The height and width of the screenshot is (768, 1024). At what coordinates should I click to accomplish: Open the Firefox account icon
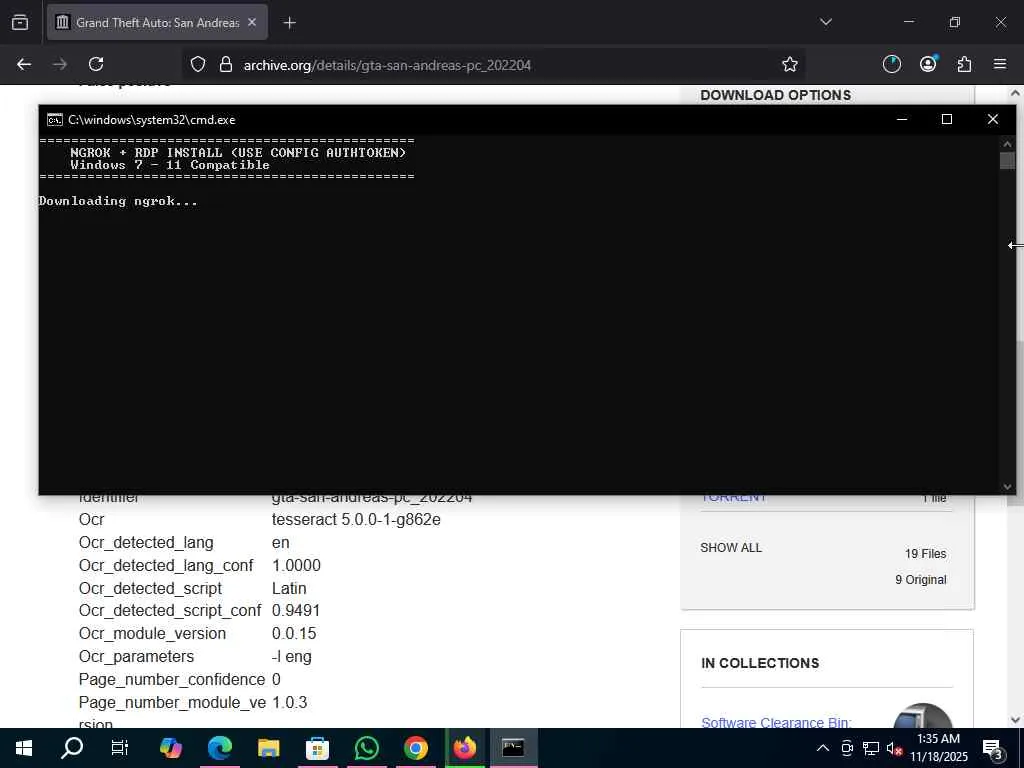(x=928, y=63)
